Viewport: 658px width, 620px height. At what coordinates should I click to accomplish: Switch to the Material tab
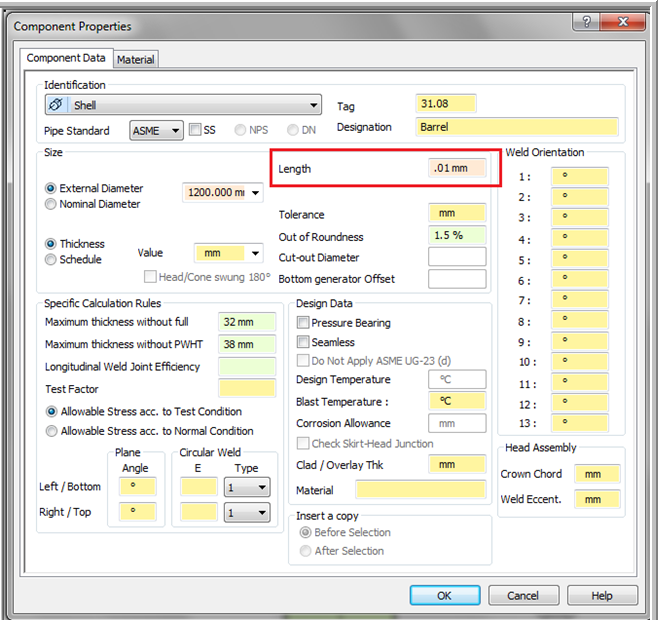(136, 60)
